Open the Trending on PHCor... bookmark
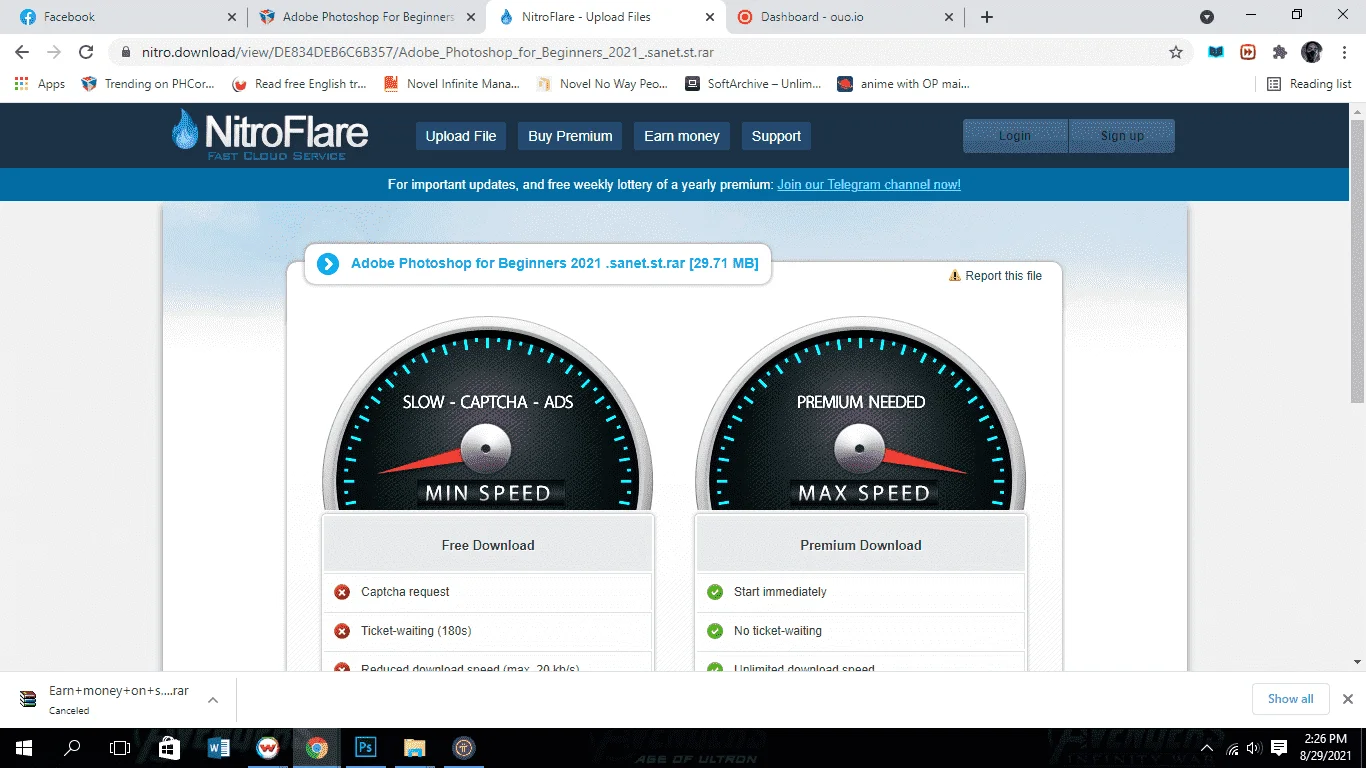This screenshot has height=768, width=1366. coord(148,84)
